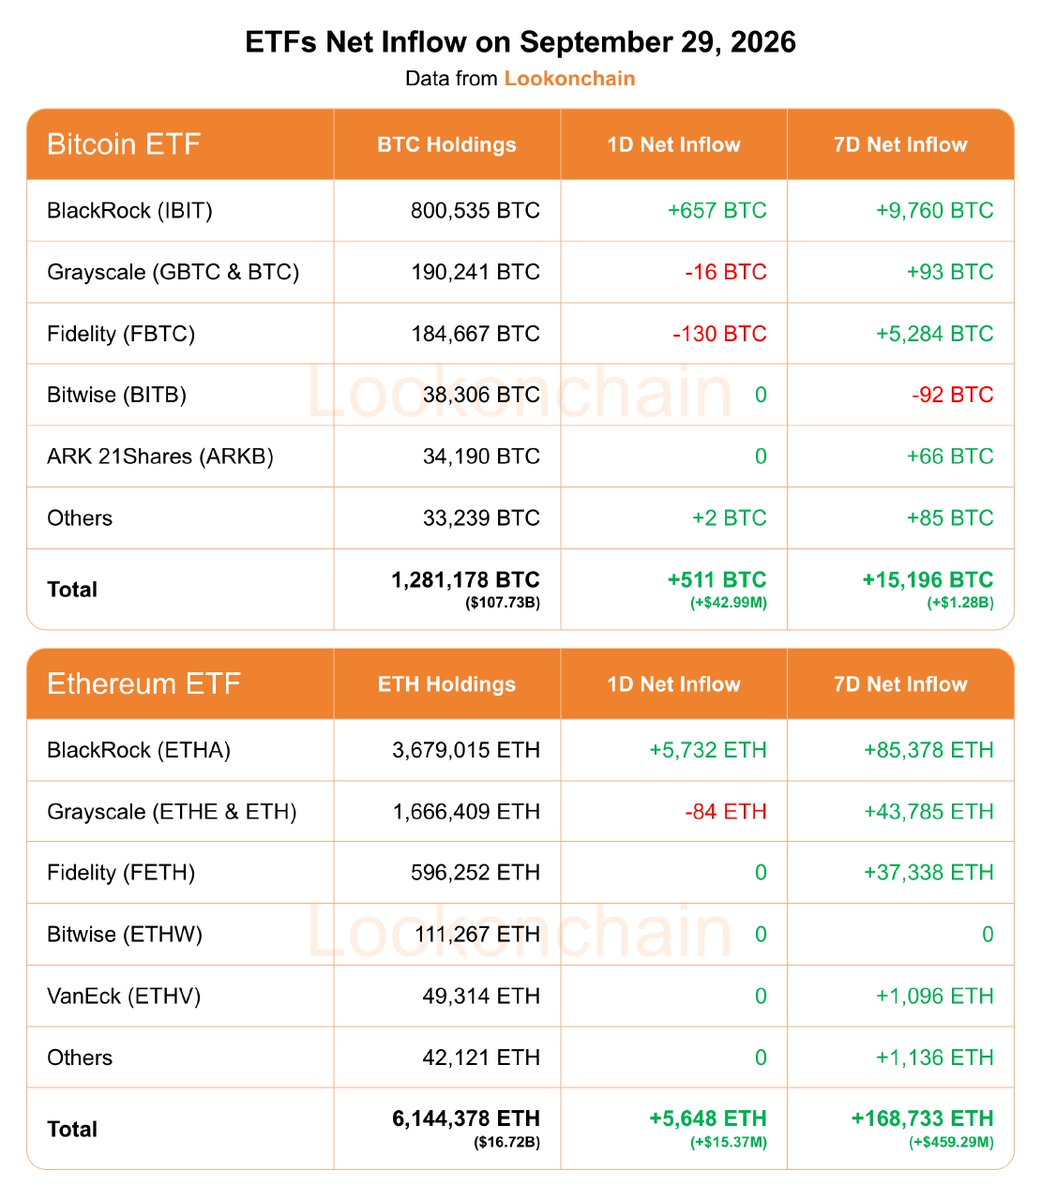Click Grayscale (GBTC & BTC) row label
Screen dimensions: 1041x1200
(x=173, y=272)
